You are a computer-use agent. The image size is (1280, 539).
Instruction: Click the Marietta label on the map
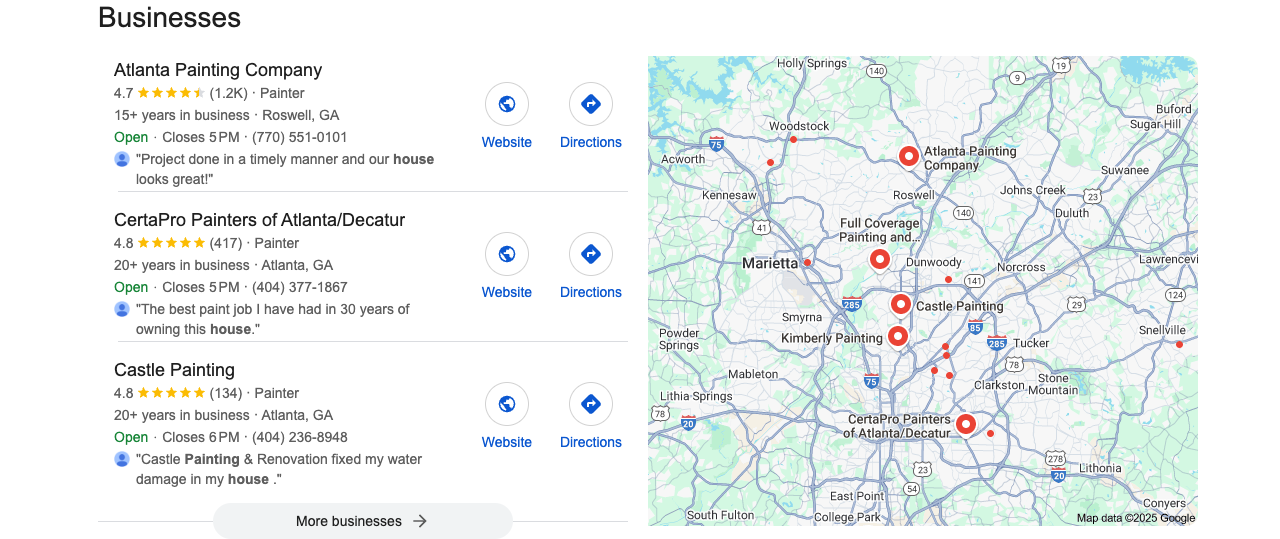[770, 263]
